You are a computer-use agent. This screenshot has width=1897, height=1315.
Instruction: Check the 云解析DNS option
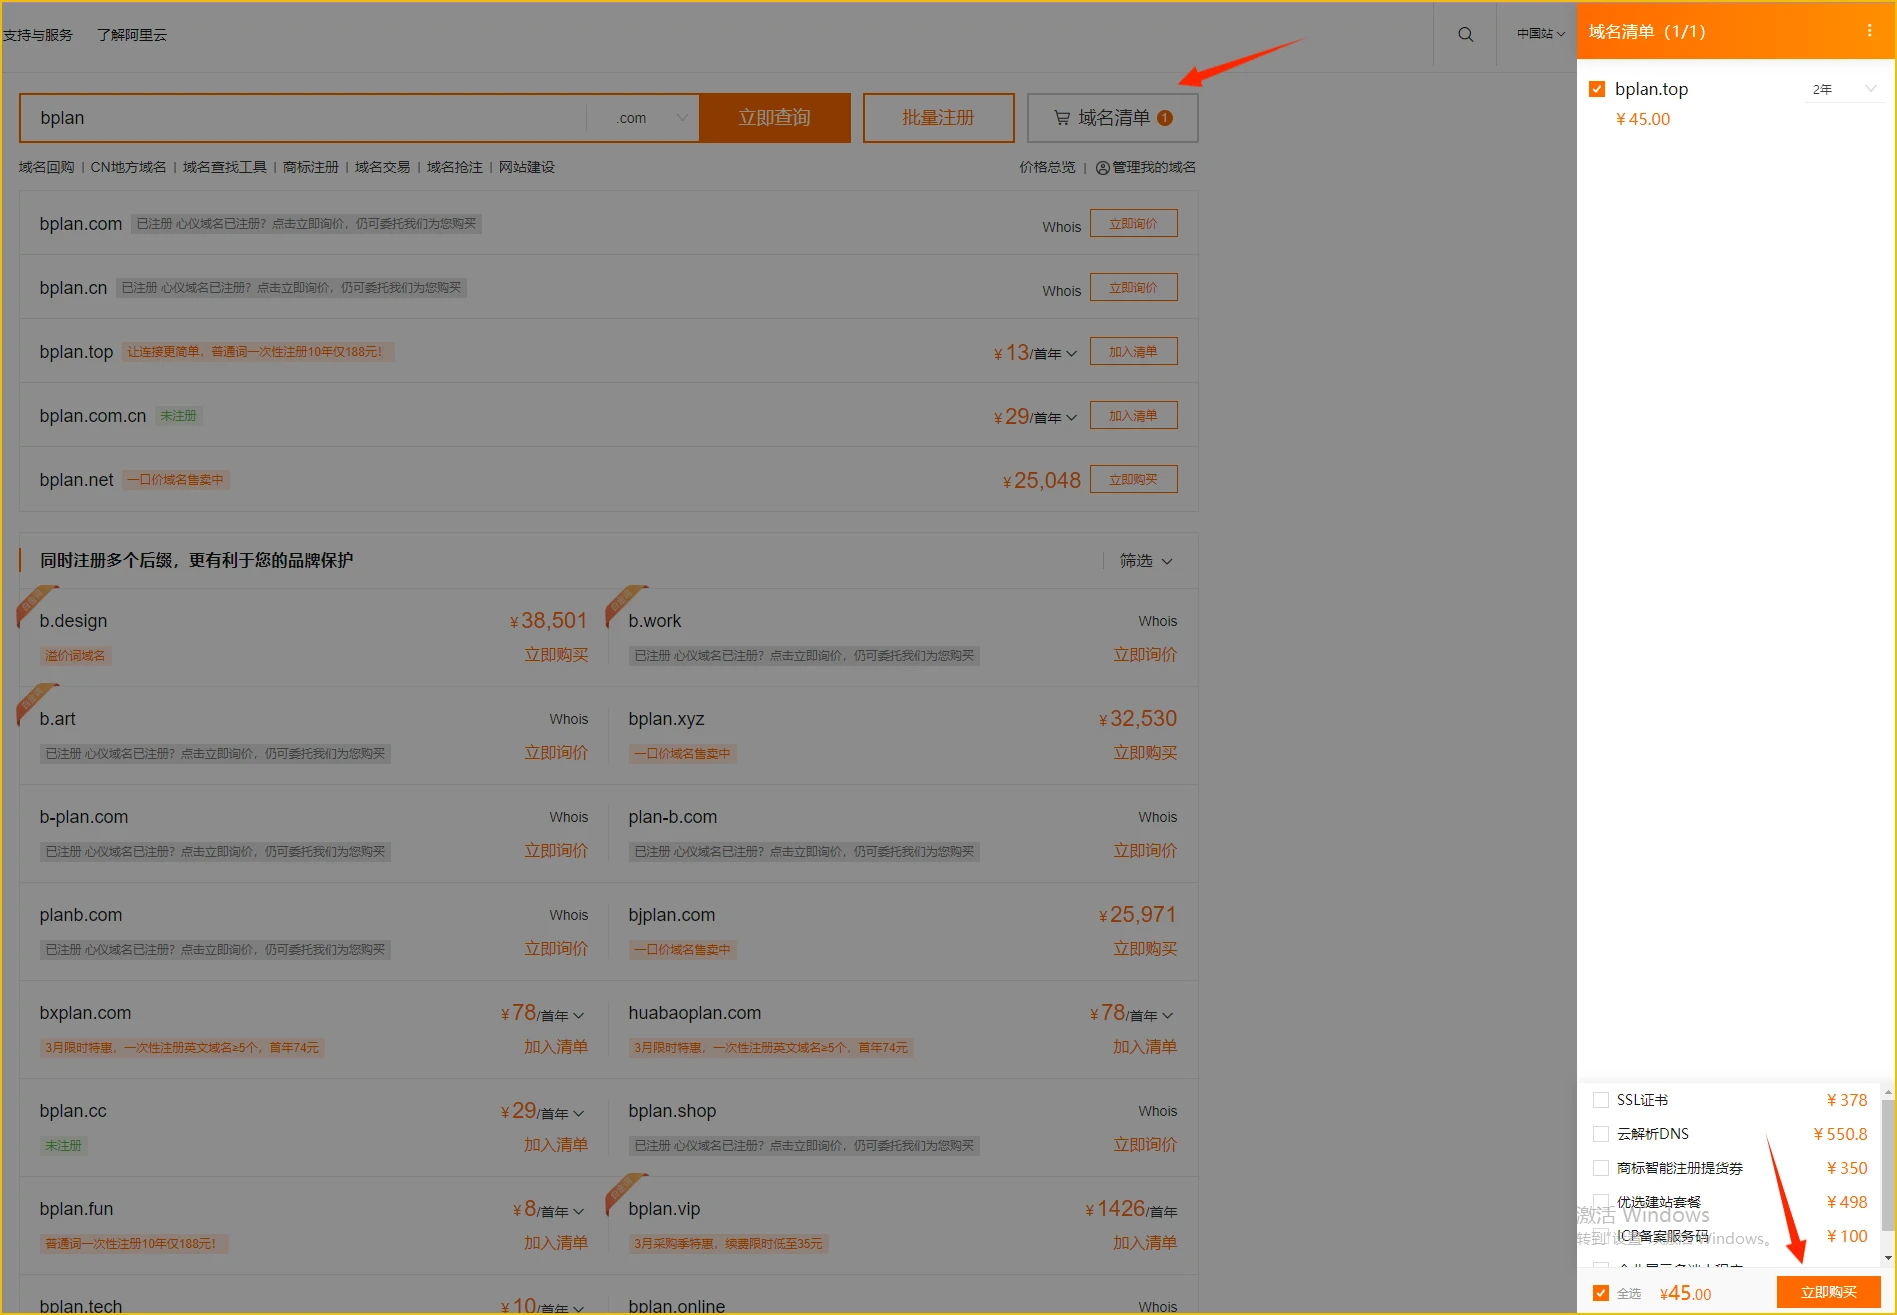point(1600,1134)
